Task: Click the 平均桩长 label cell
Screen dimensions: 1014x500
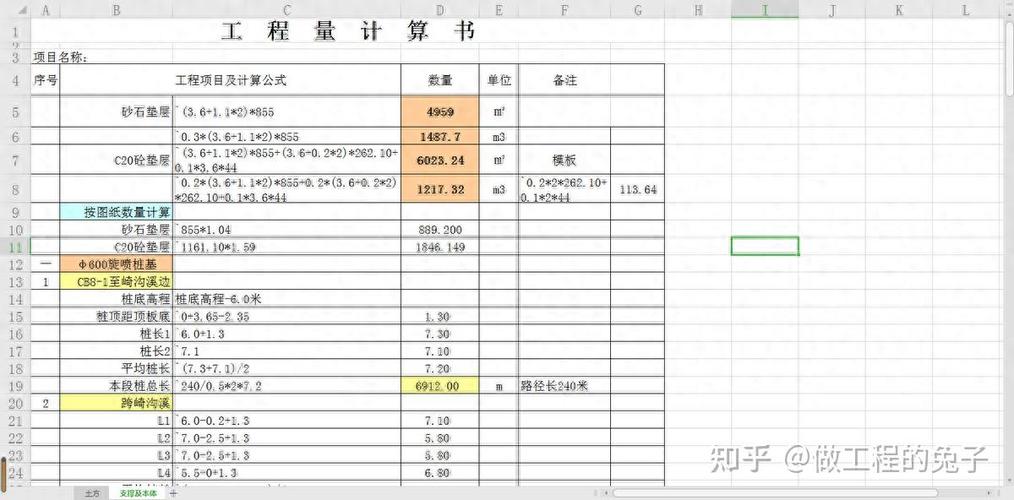Action: click(116, 369)
